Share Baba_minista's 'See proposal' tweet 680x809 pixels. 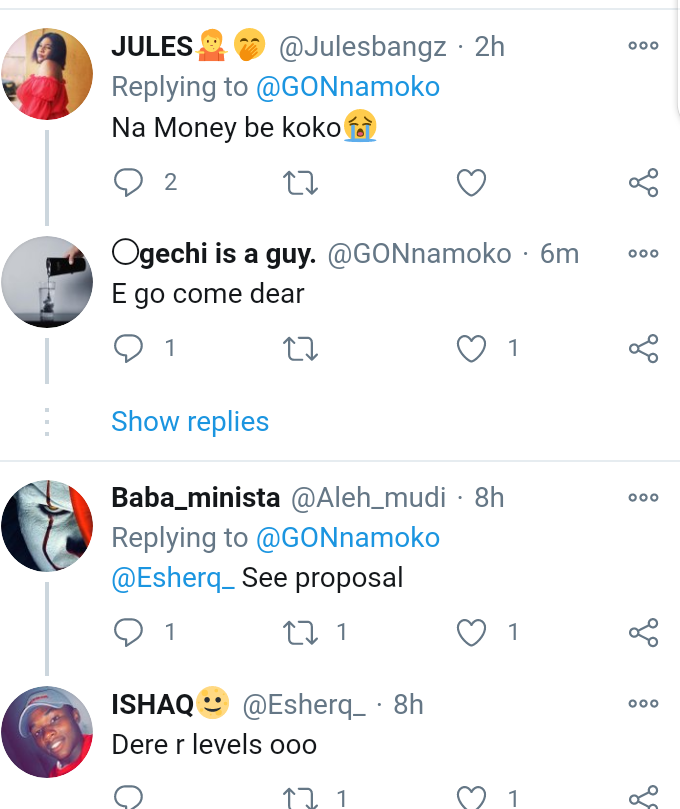pyautogui.click(x=643, y=632)
